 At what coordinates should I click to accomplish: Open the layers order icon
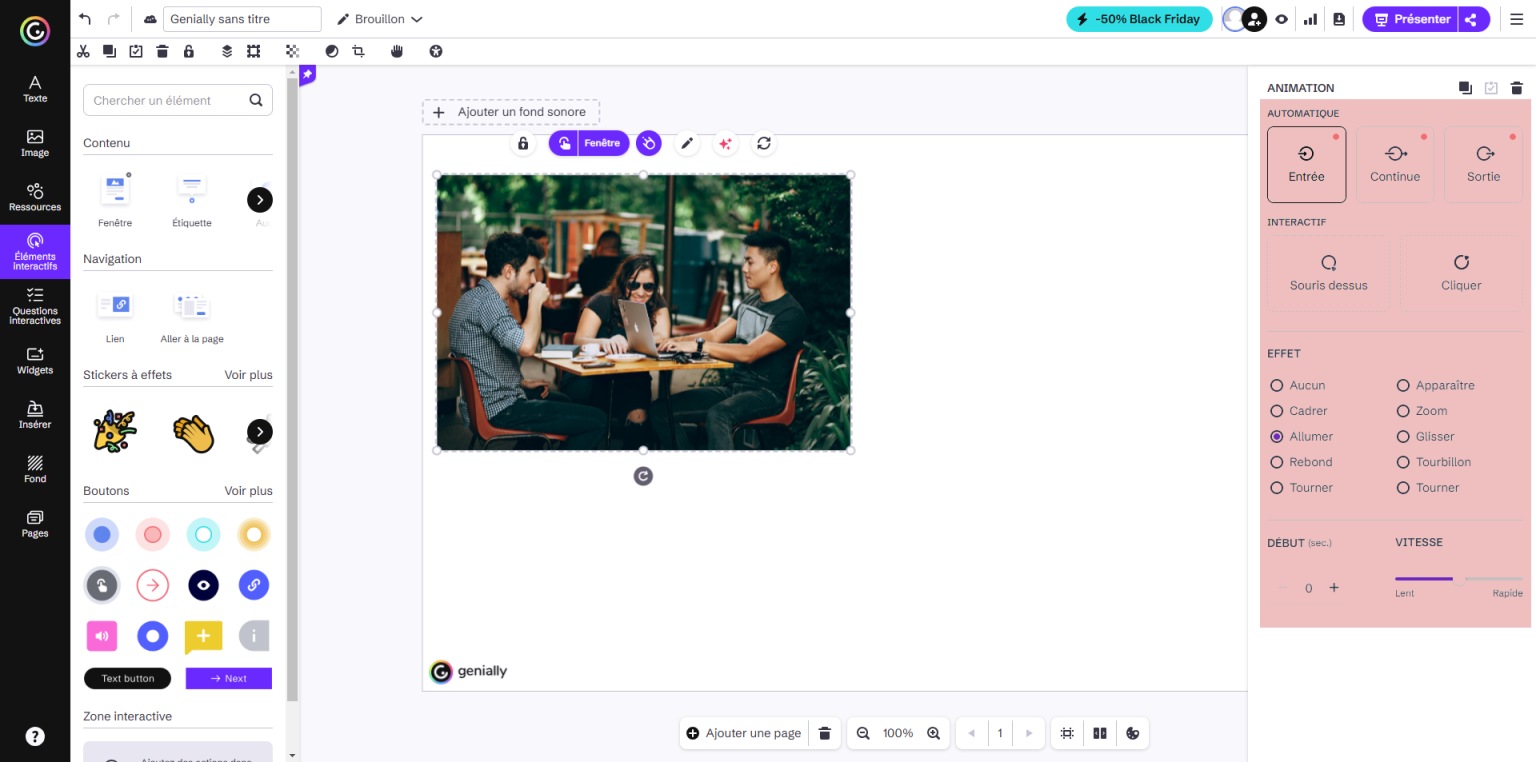(x=227, y=51)
